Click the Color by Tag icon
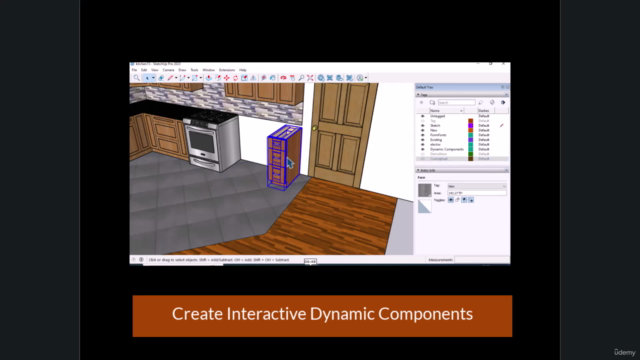Viewport: 640px width, 360px height. tap(492, 102)
